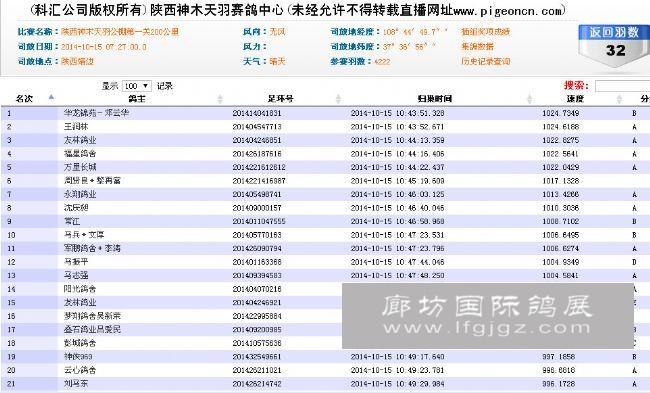Select owner 永翔鸽业 in row 7
The image size is (650, 393).
pyautogui.click(x=80, y=194)
